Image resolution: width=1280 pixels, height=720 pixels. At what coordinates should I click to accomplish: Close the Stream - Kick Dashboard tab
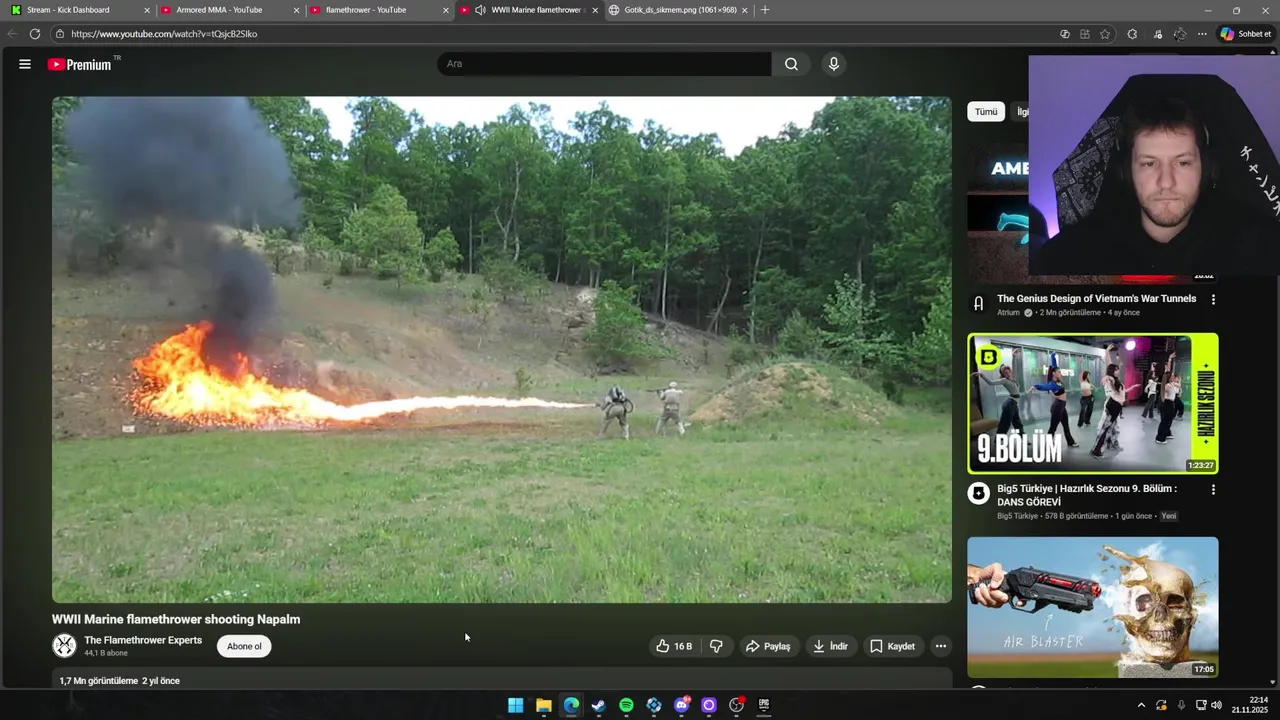(146, 10)
